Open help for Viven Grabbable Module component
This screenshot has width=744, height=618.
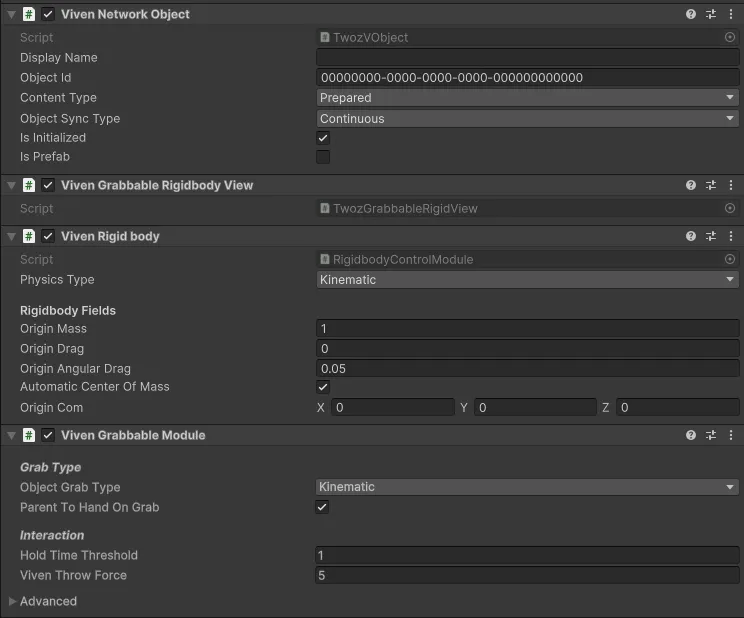(x=691, y=435)
